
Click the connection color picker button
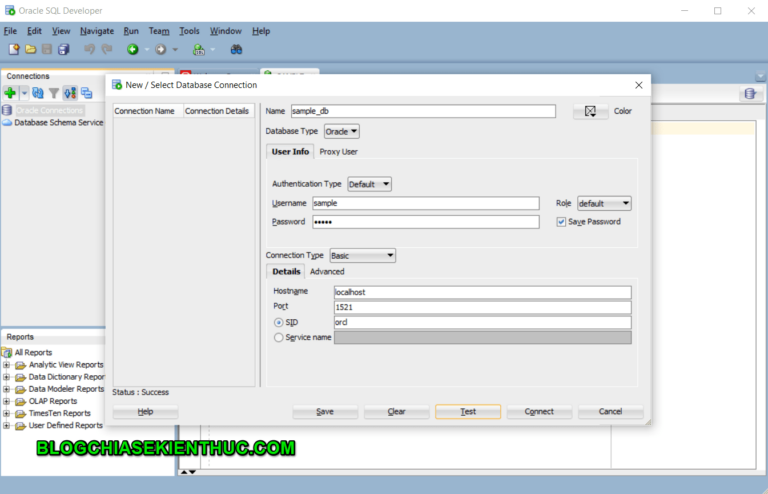click(x=590, y=111)
